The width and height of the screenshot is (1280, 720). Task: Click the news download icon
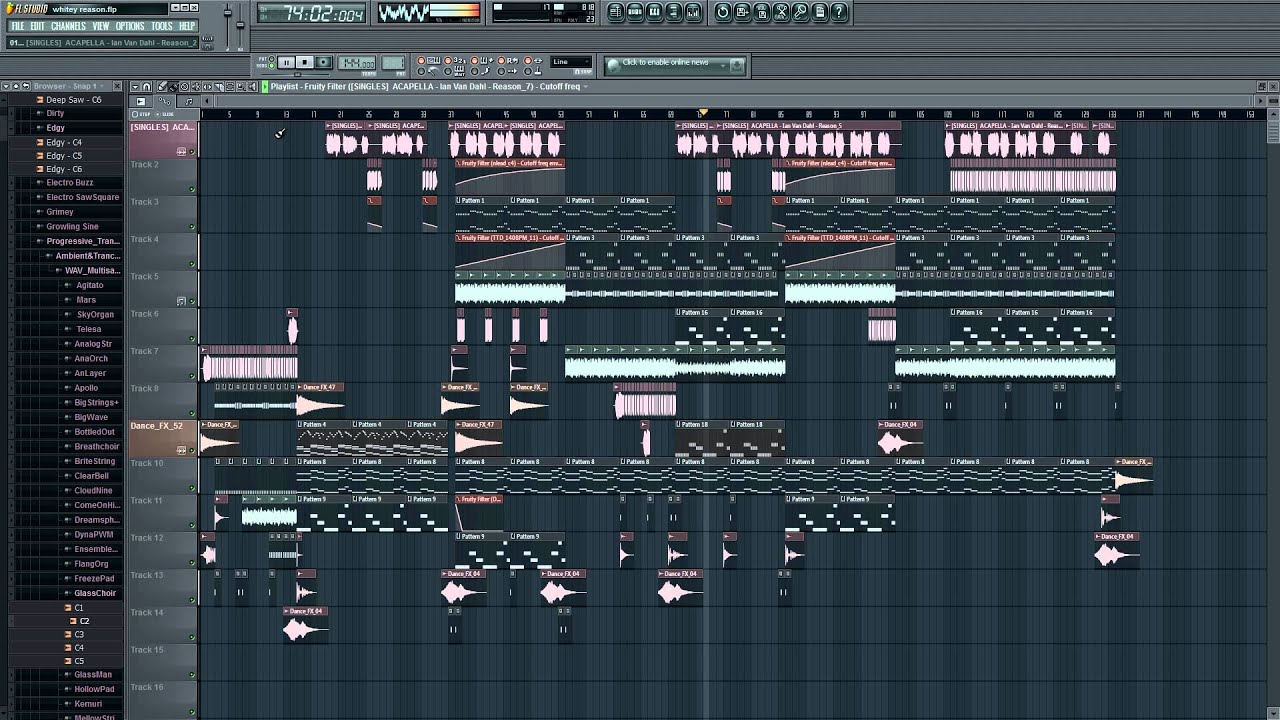(737, 66)
